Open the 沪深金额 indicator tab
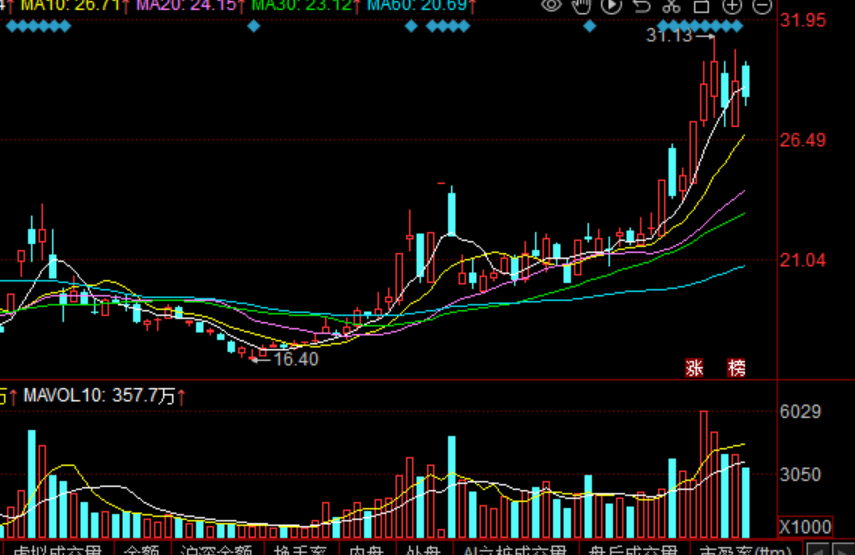Screen dimensions: 855x555 (x=216, y=550)
